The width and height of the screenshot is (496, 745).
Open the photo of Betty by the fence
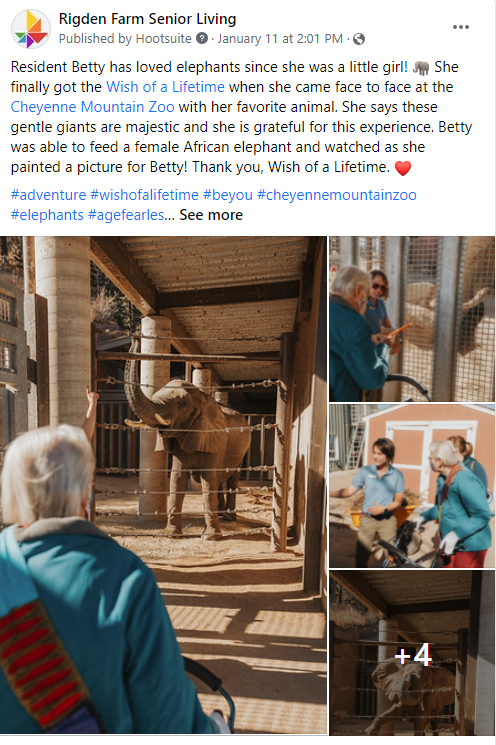coord(412,319)
